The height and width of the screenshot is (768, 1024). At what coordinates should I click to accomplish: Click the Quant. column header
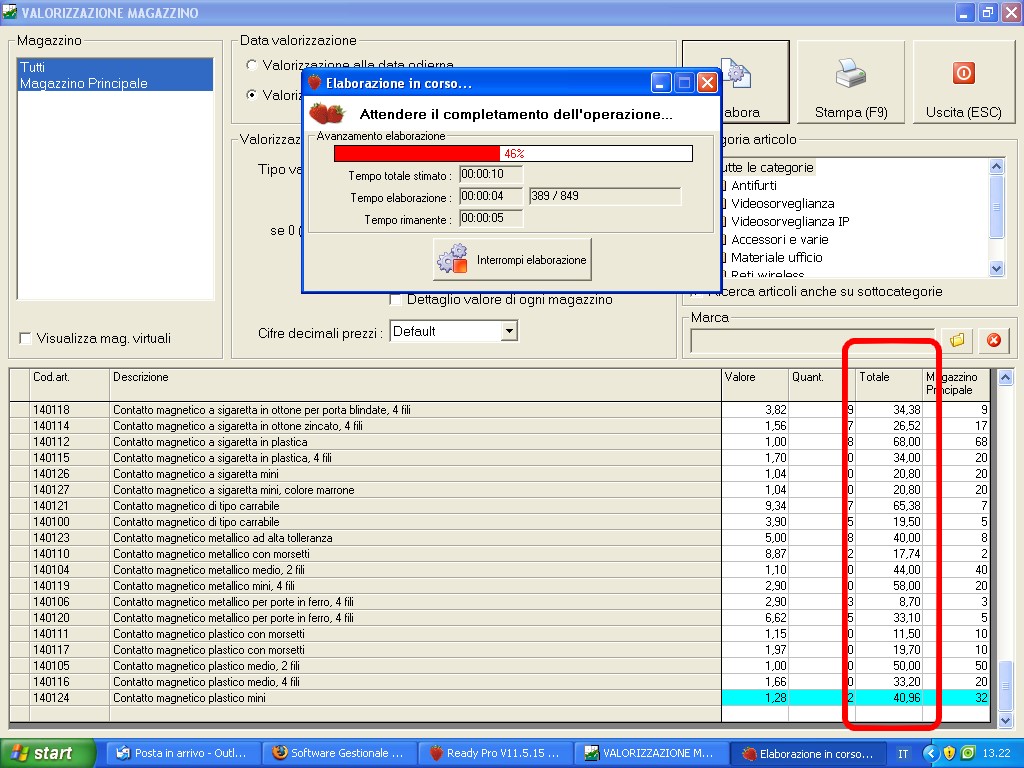coord(822,385)
